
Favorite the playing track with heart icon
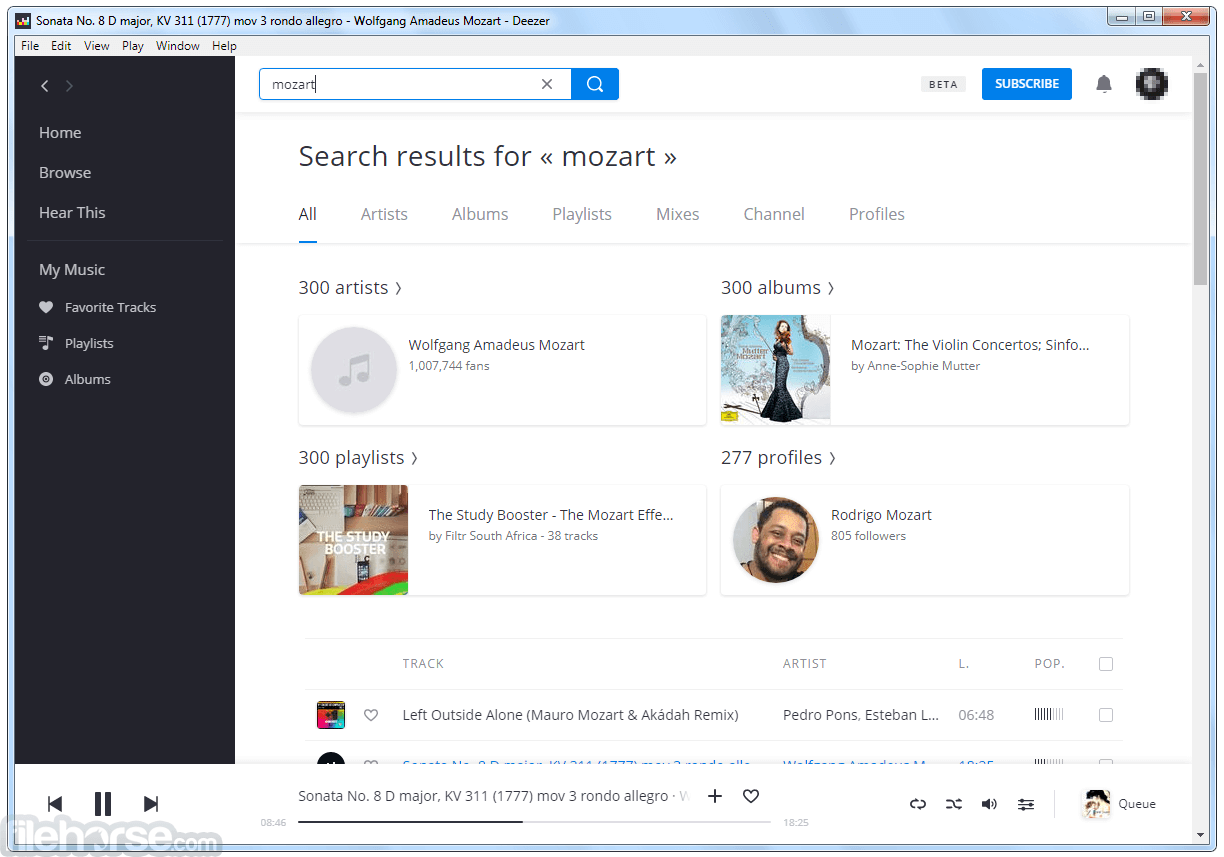click(751, 796)
